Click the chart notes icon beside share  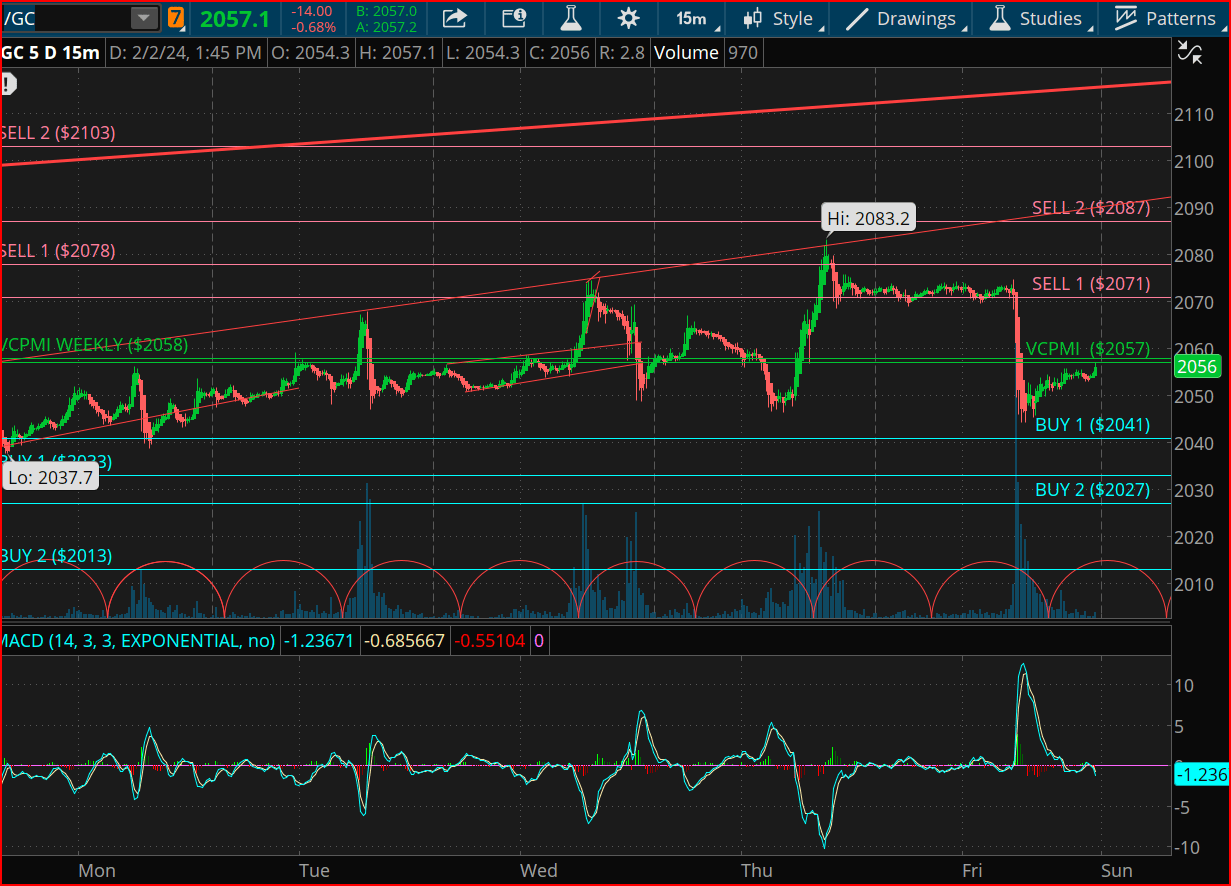(514, 18)
